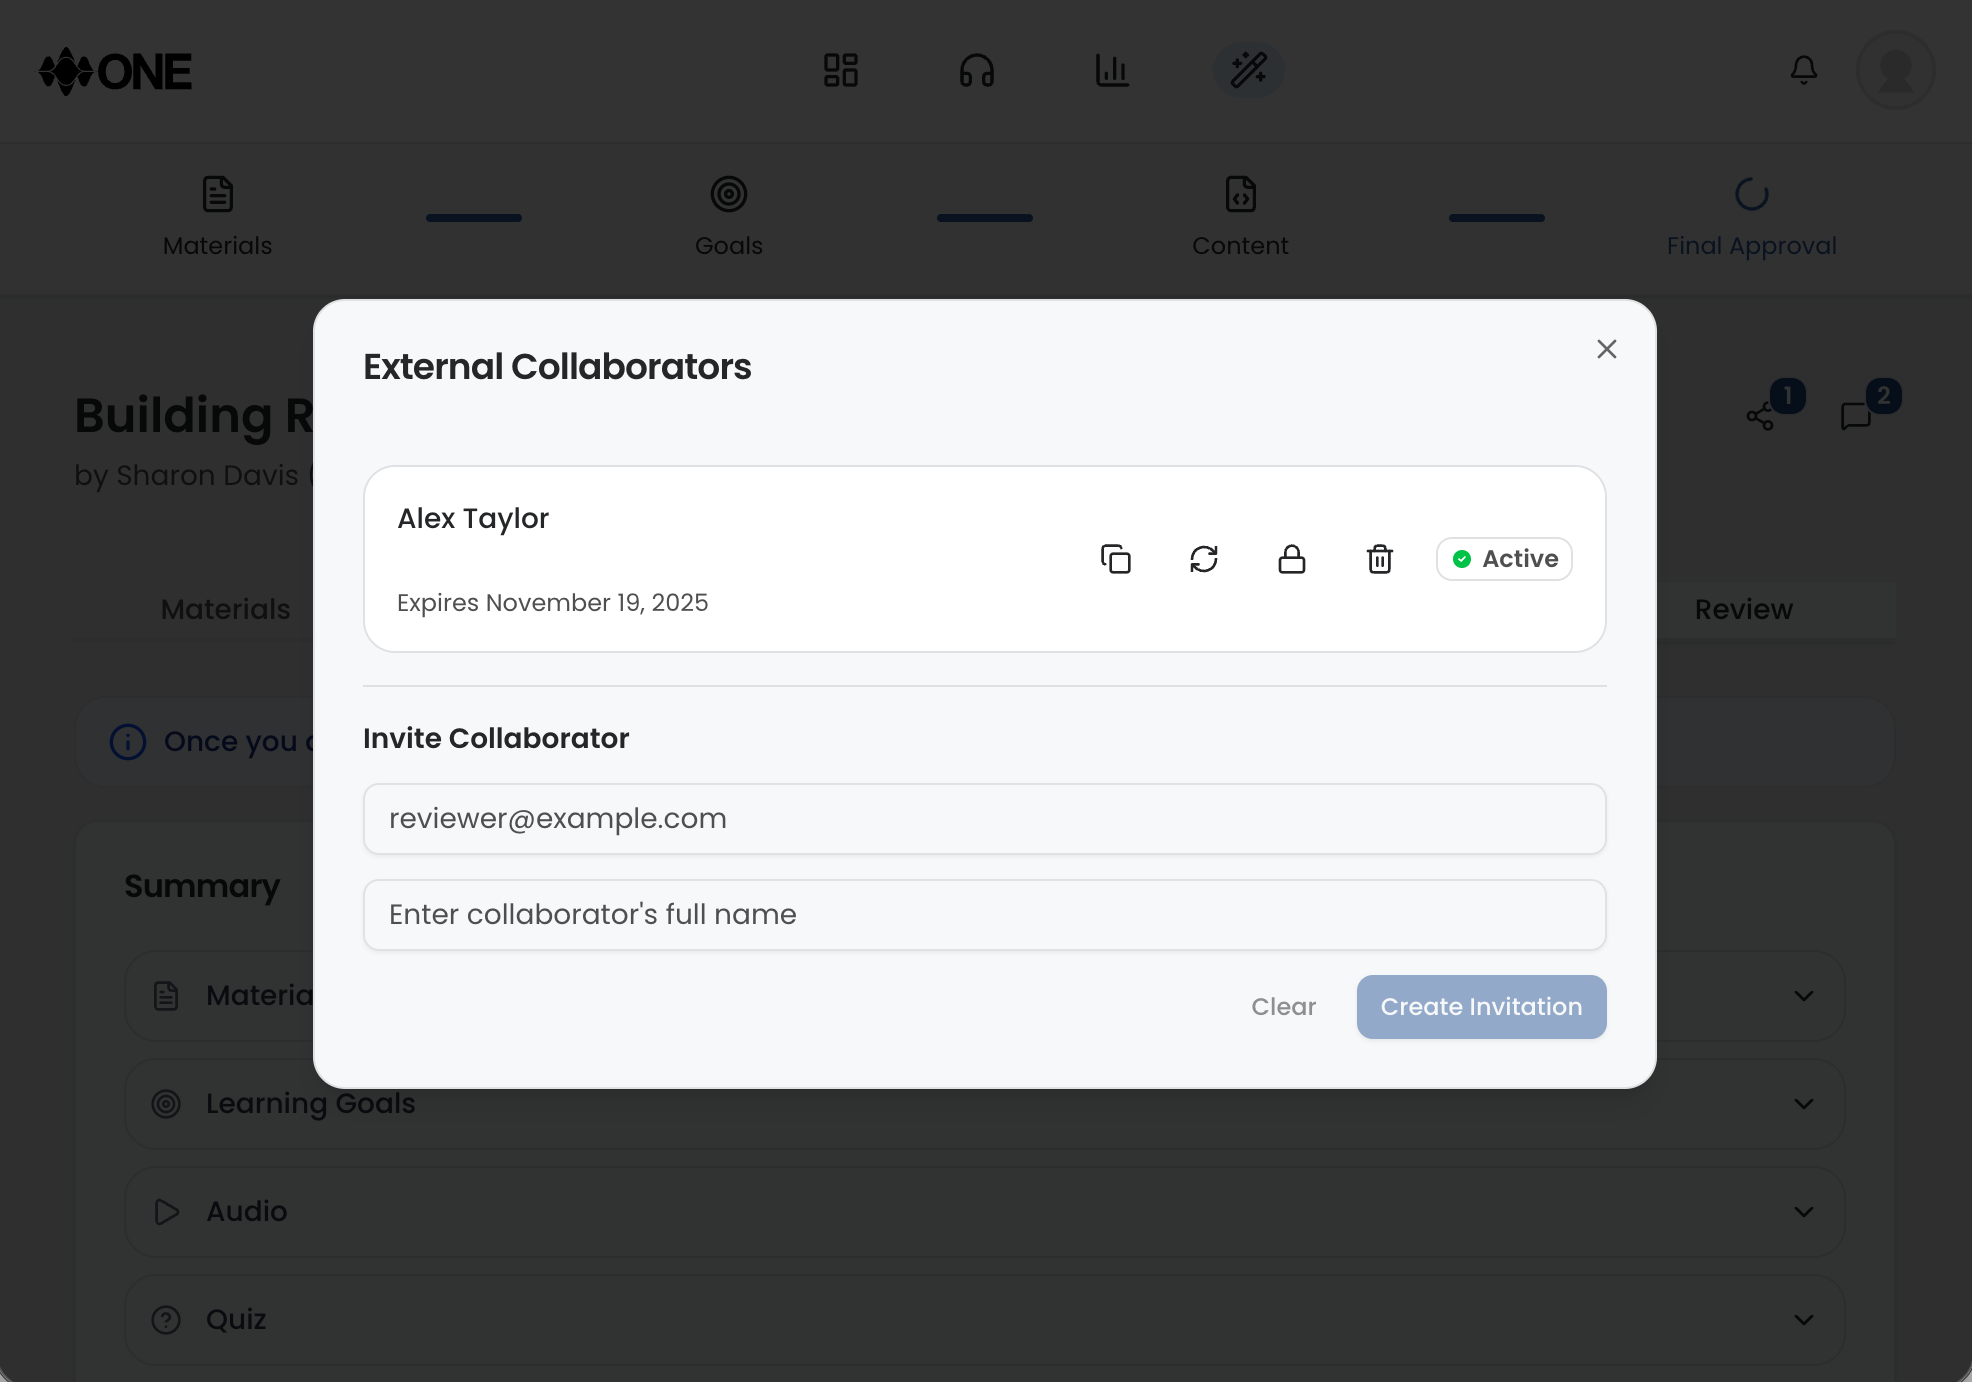
Task: Select the Content step in the workflow
Action: click(1240, 215)
